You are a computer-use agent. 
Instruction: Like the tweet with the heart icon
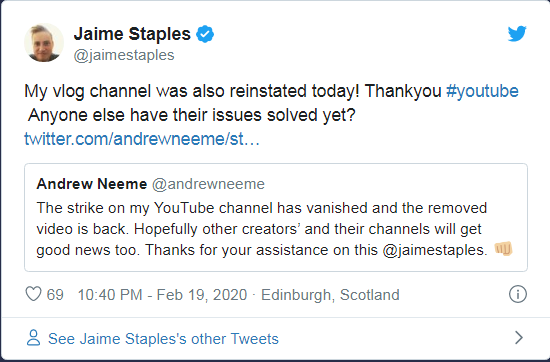click(x=34, y=294)
